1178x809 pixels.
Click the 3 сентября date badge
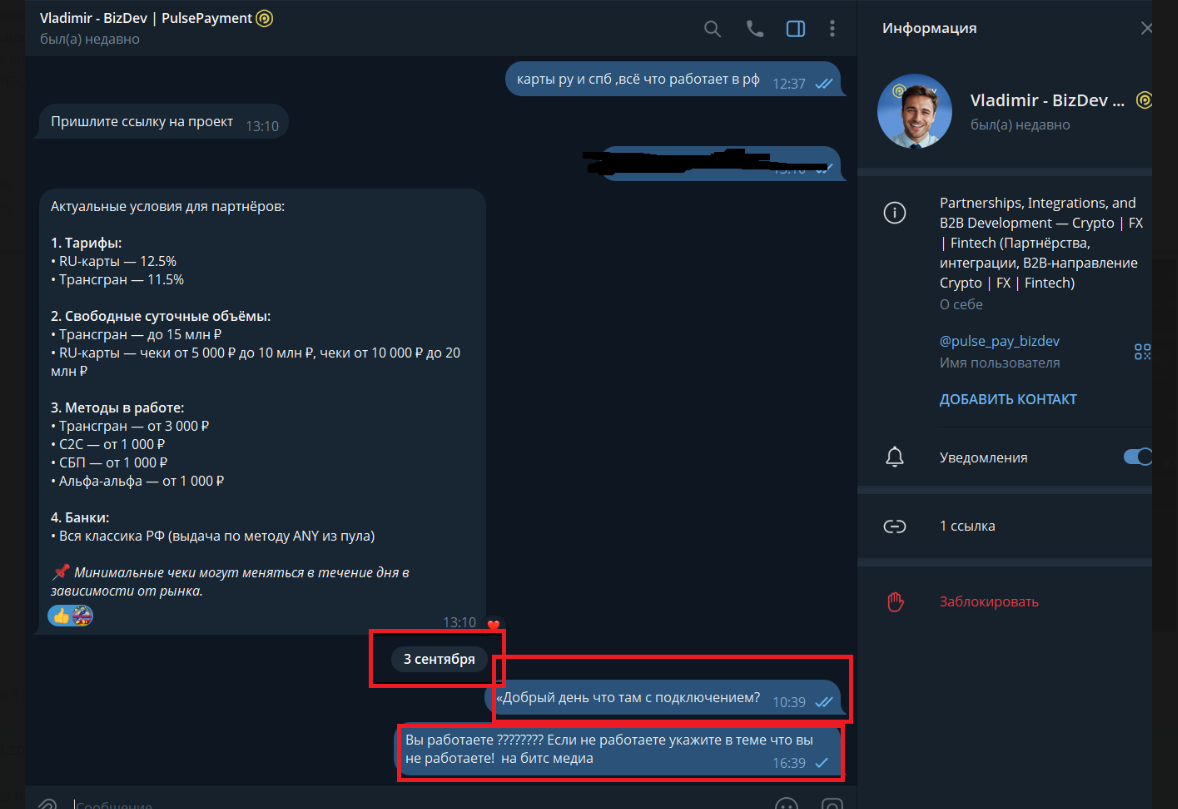[x=439, y=659]
